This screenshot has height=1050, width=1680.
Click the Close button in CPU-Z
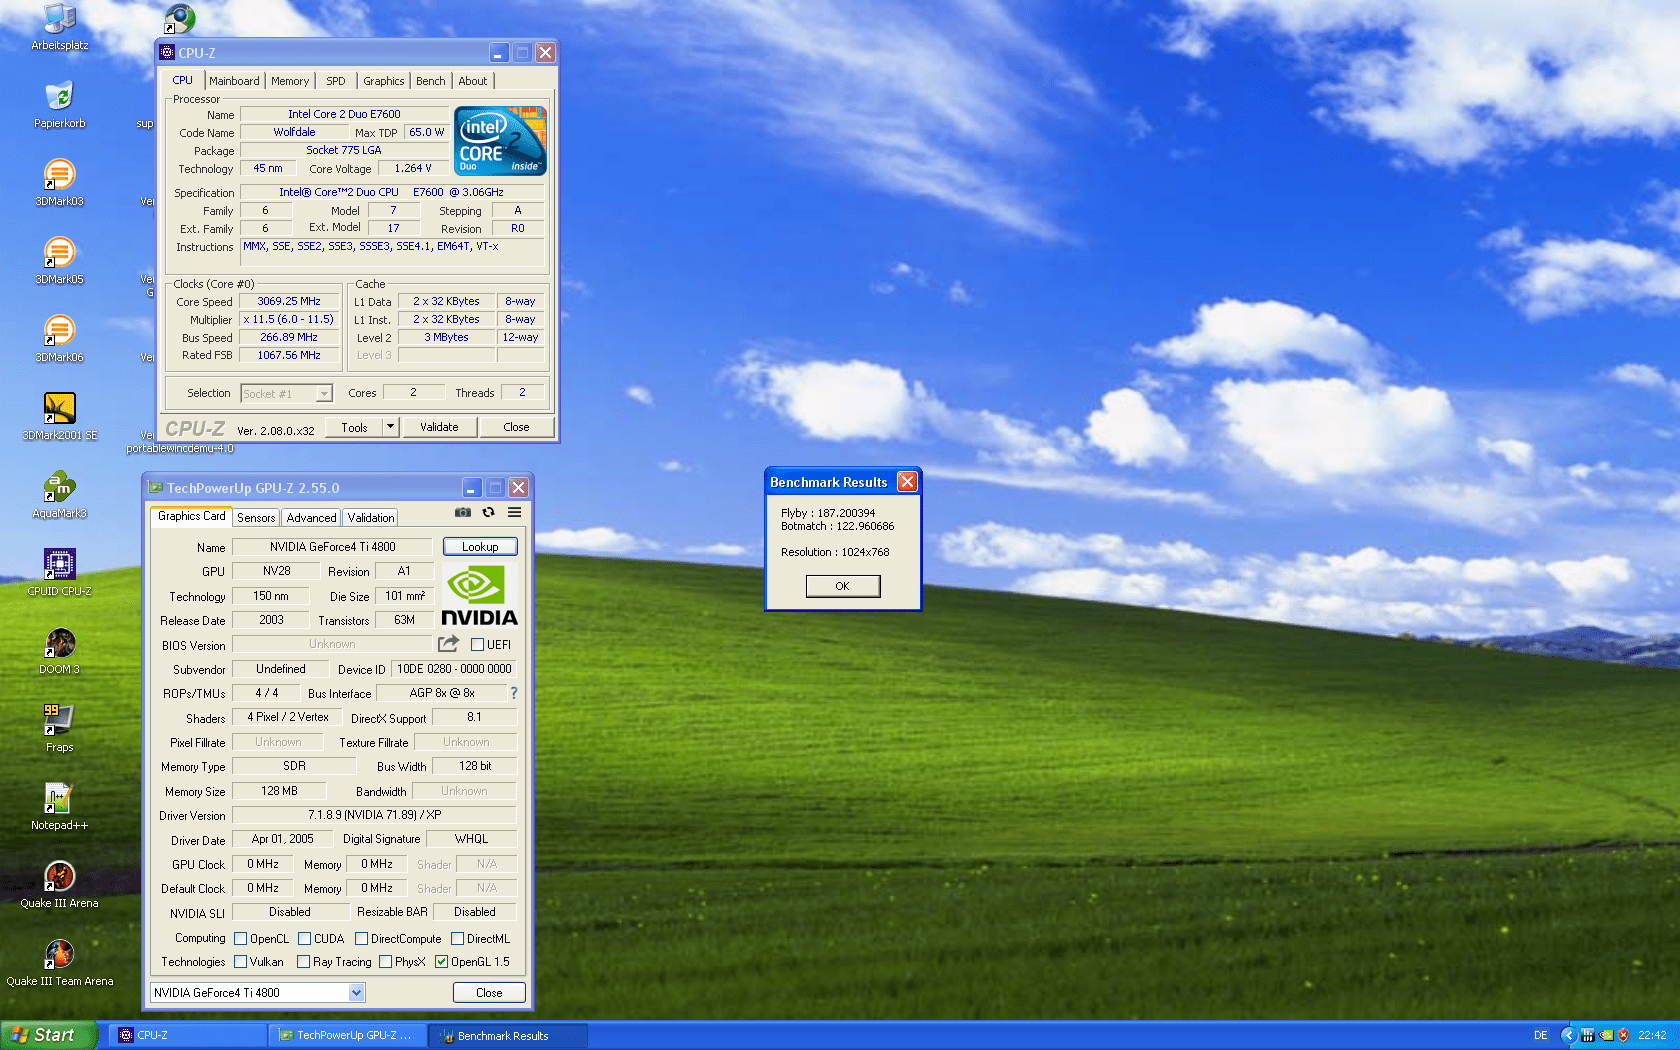pos(516,427)
